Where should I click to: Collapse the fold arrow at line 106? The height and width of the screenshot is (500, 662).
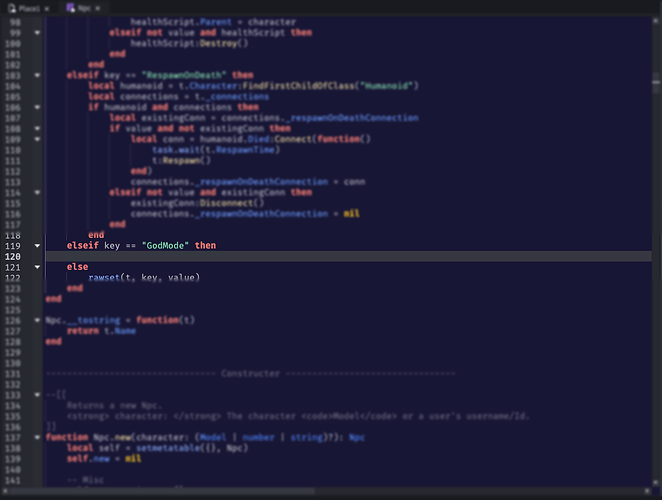click(37, 107)
